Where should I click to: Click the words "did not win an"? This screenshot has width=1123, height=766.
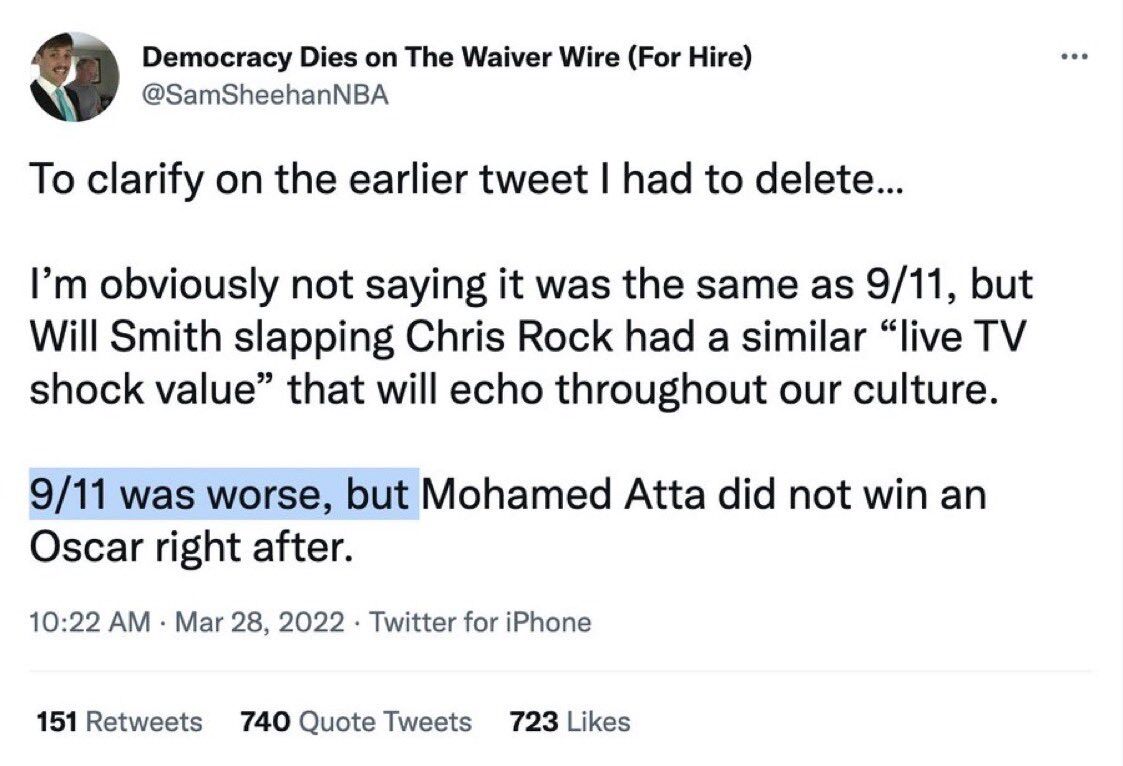point(852,495)
